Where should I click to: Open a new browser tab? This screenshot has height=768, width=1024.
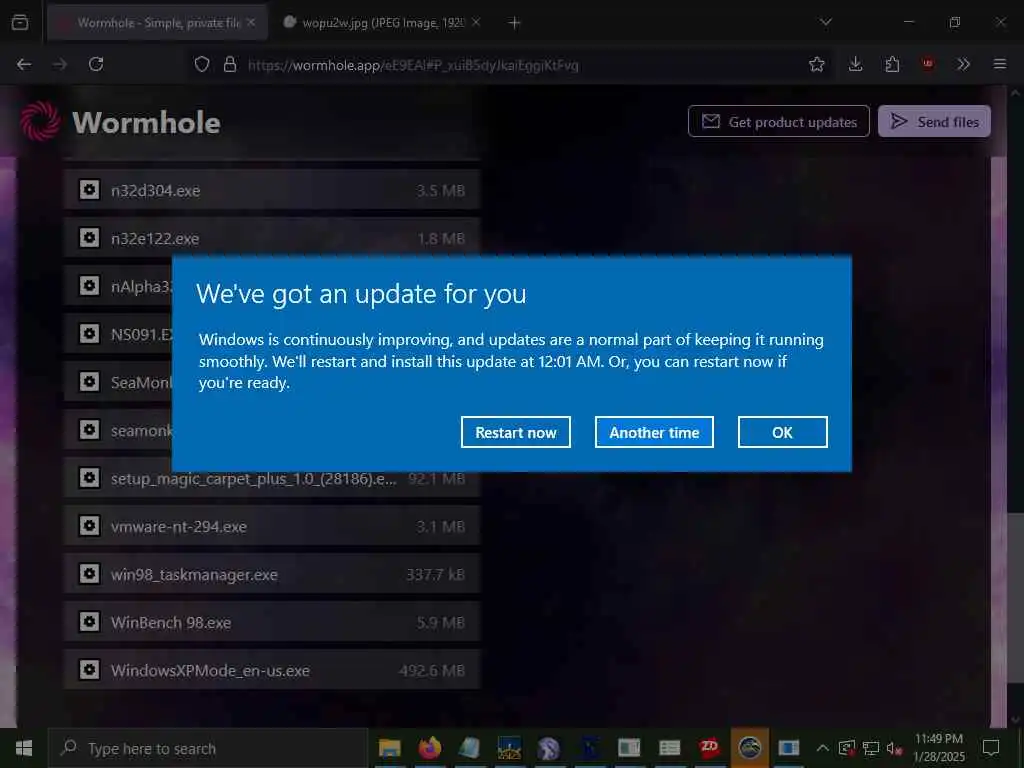[x=515, y=23]
